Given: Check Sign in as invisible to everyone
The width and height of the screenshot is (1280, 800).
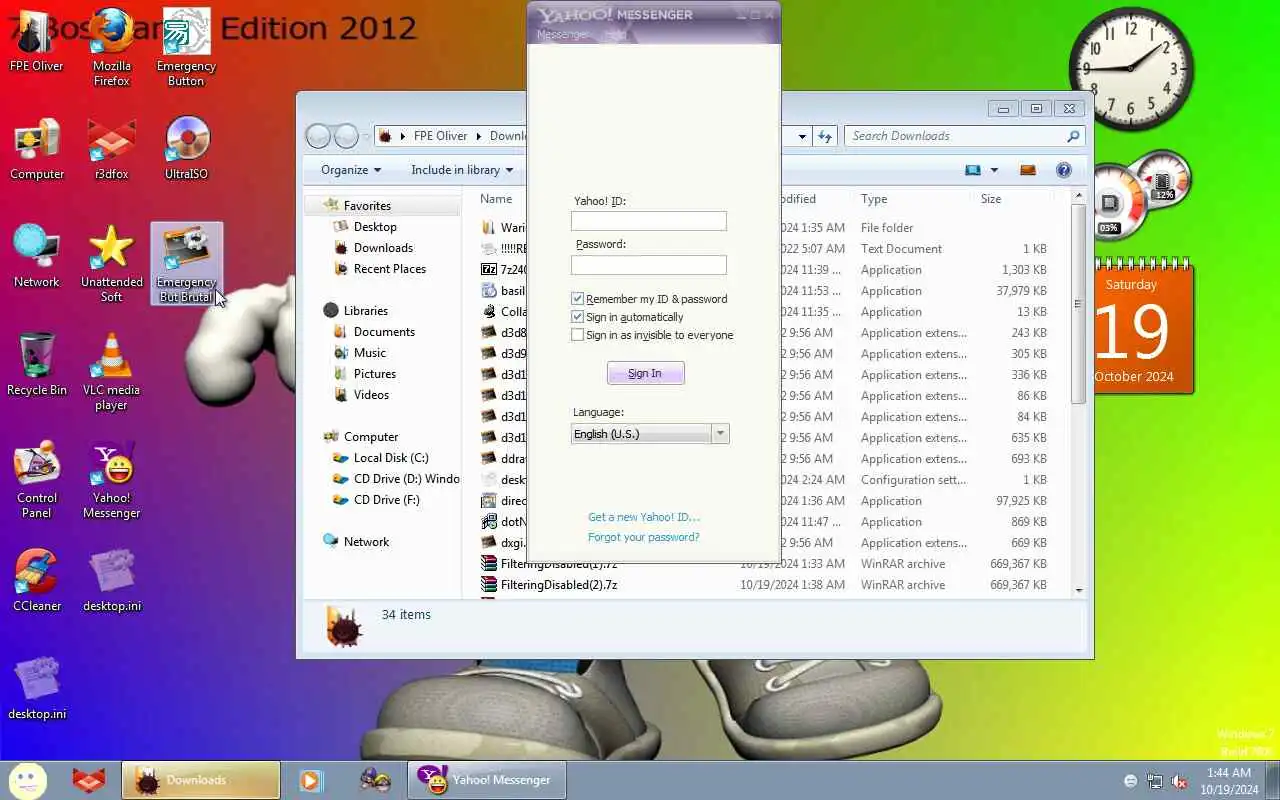Looking at the screenshot, I should 578,335.
